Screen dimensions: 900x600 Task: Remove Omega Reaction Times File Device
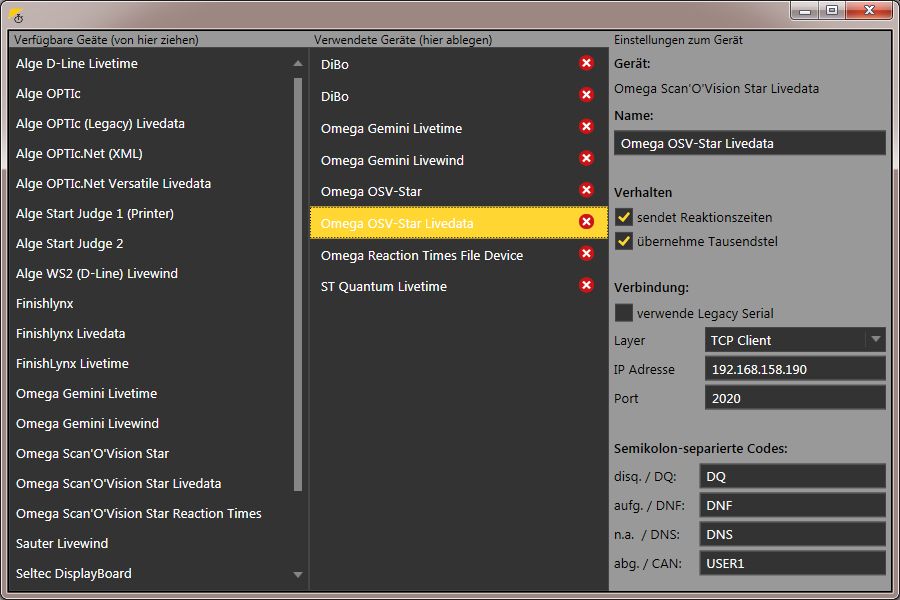pyautogui.click(x=586, y=254)
